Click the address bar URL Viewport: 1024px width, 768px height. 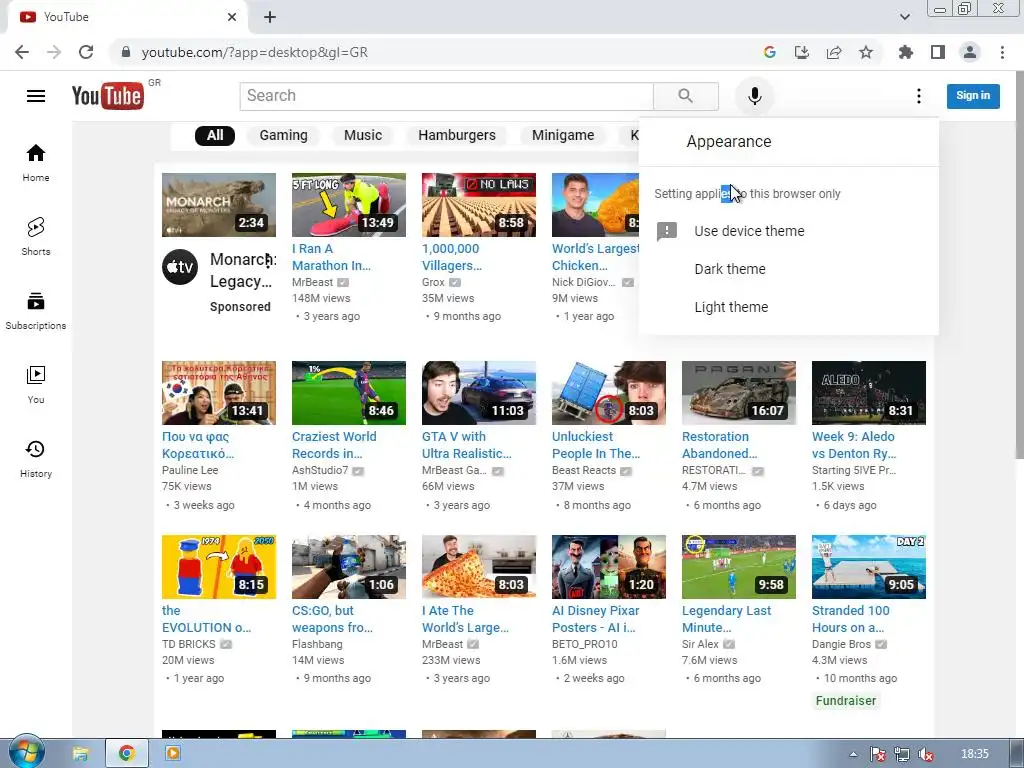click(x=255, y=52)
